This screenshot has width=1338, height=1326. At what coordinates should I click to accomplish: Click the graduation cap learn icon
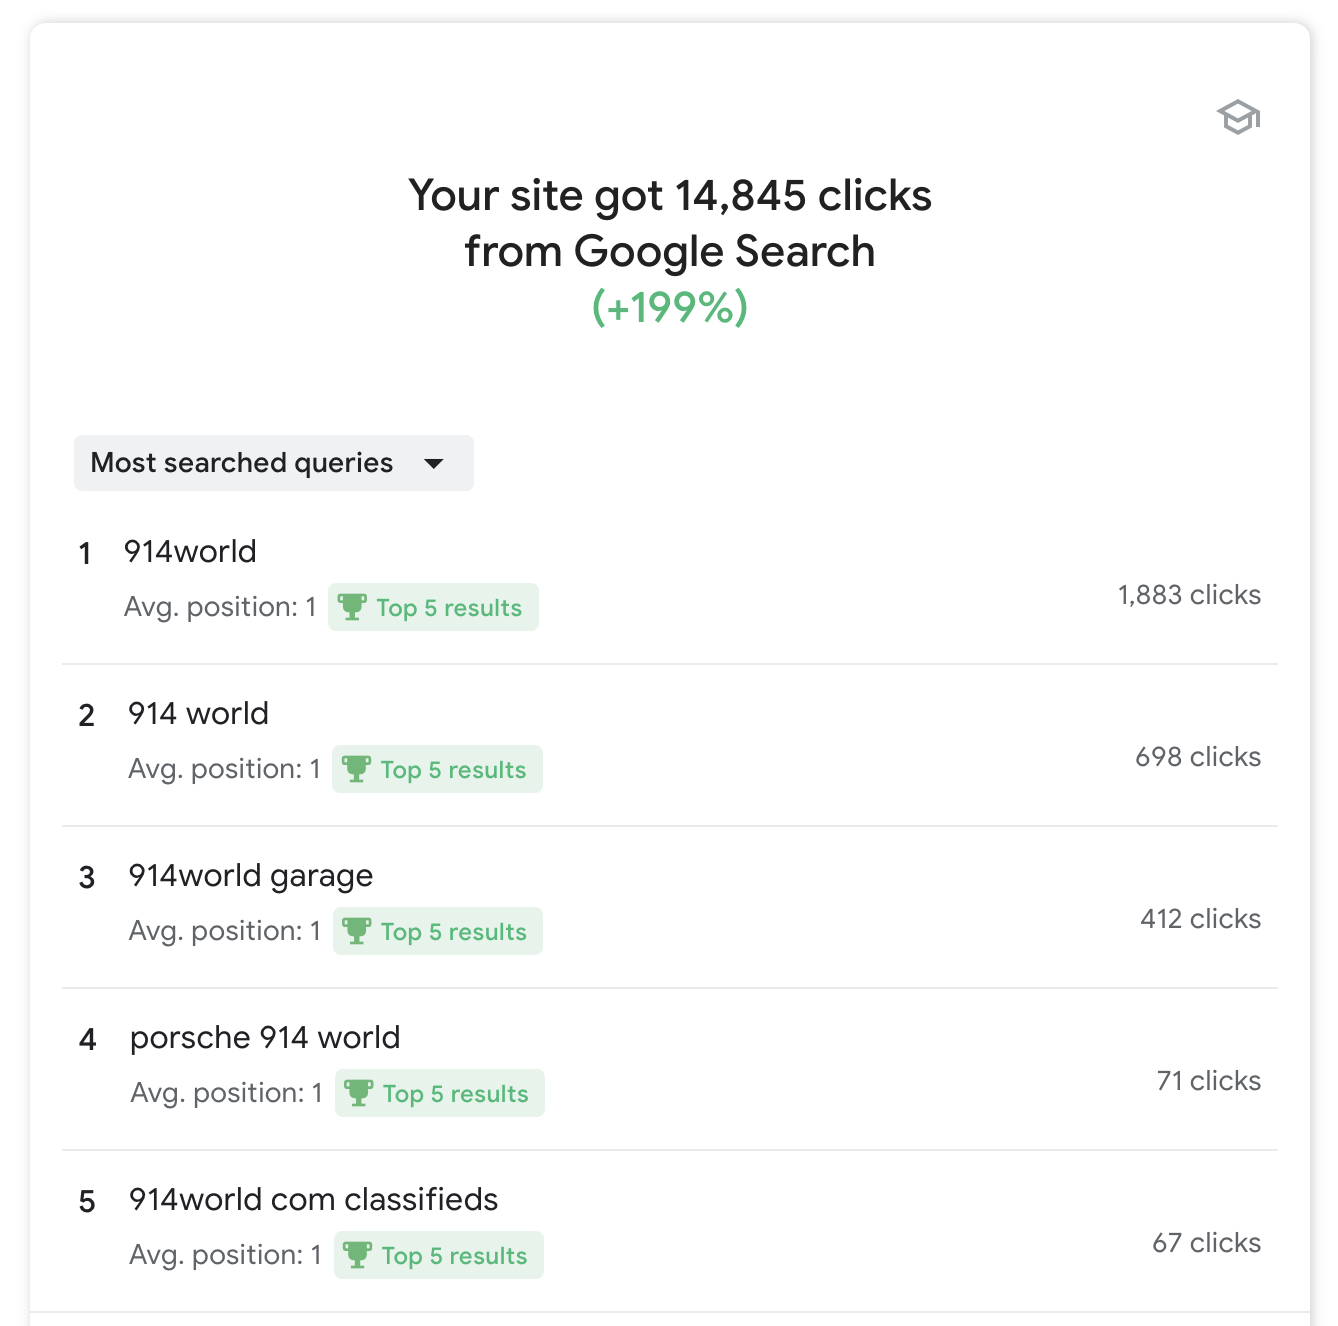click(1238, 117)
